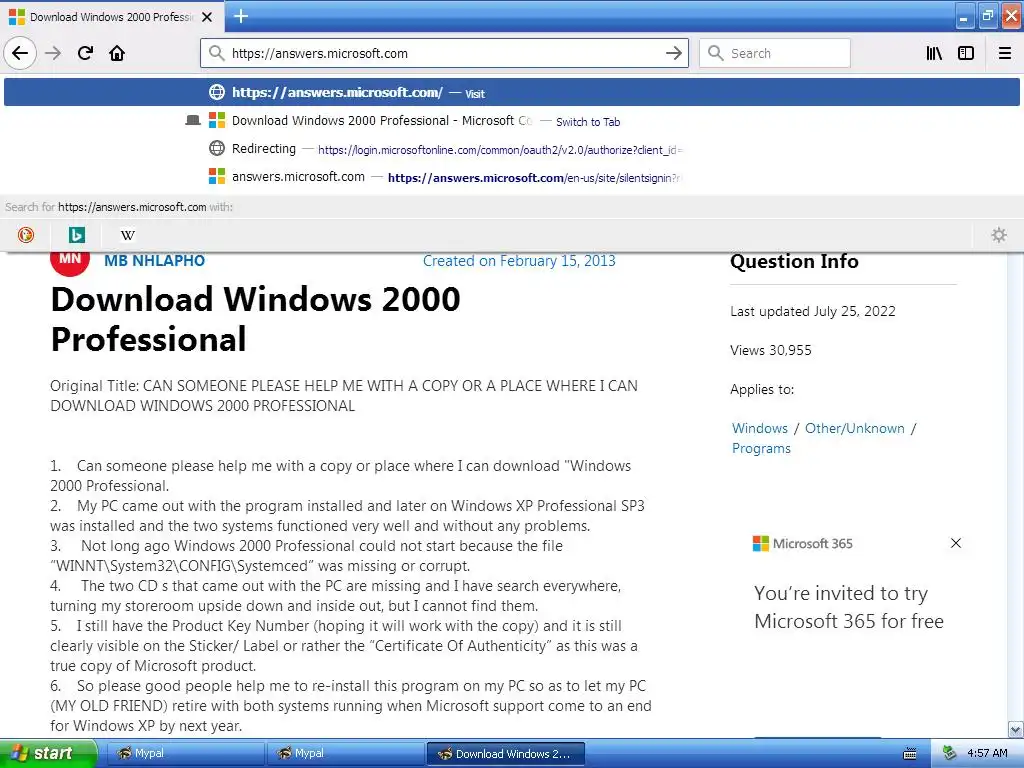Switch to first Mypal taskbar window
The width and height of the screenshot is (1024, 768).
[x=185, y=753]
